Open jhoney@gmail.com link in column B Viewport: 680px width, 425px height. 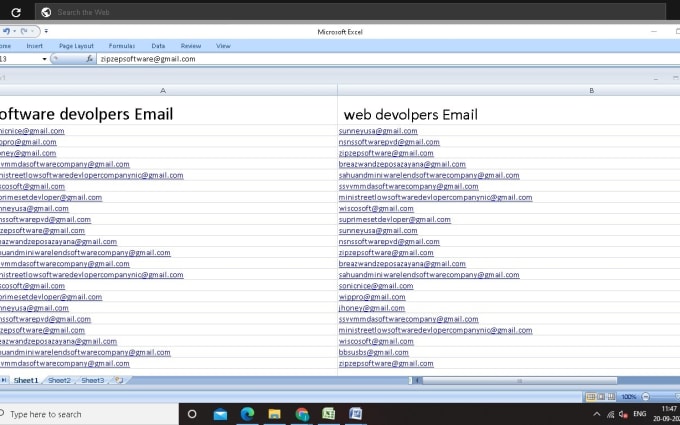click(372, 308)
